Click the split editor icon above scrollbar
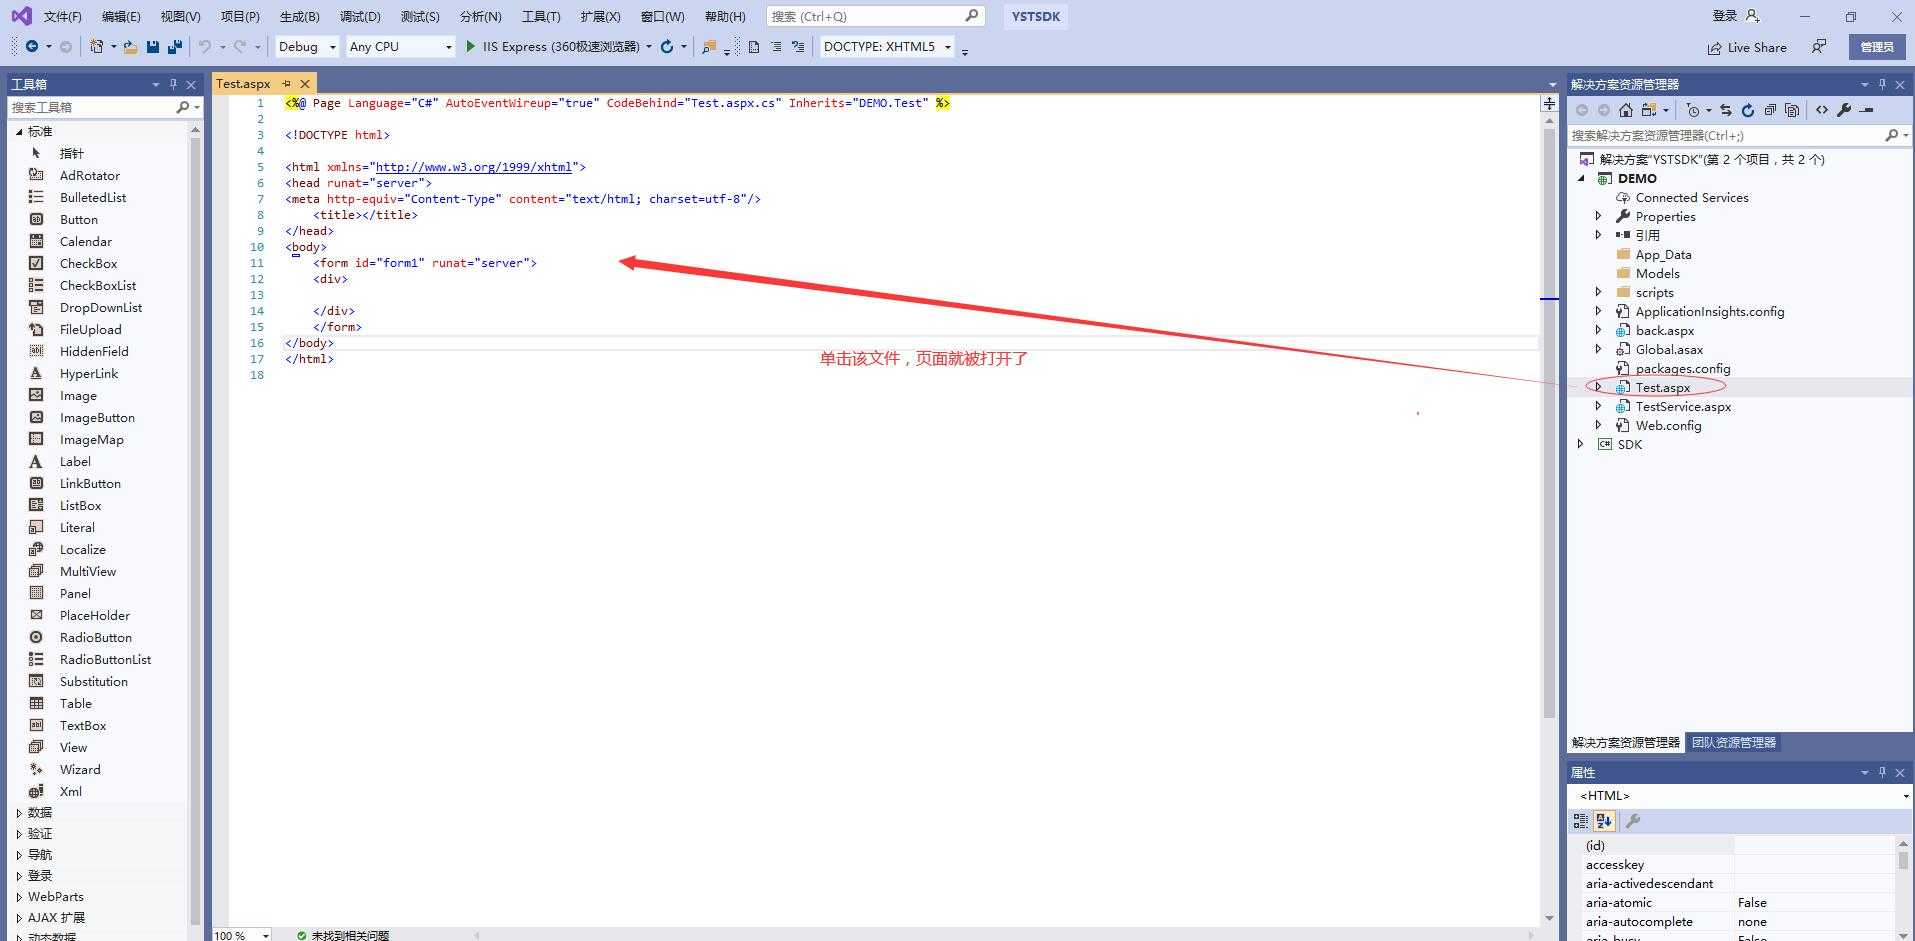The image size is (1915, 941). tap(1549, 103)
